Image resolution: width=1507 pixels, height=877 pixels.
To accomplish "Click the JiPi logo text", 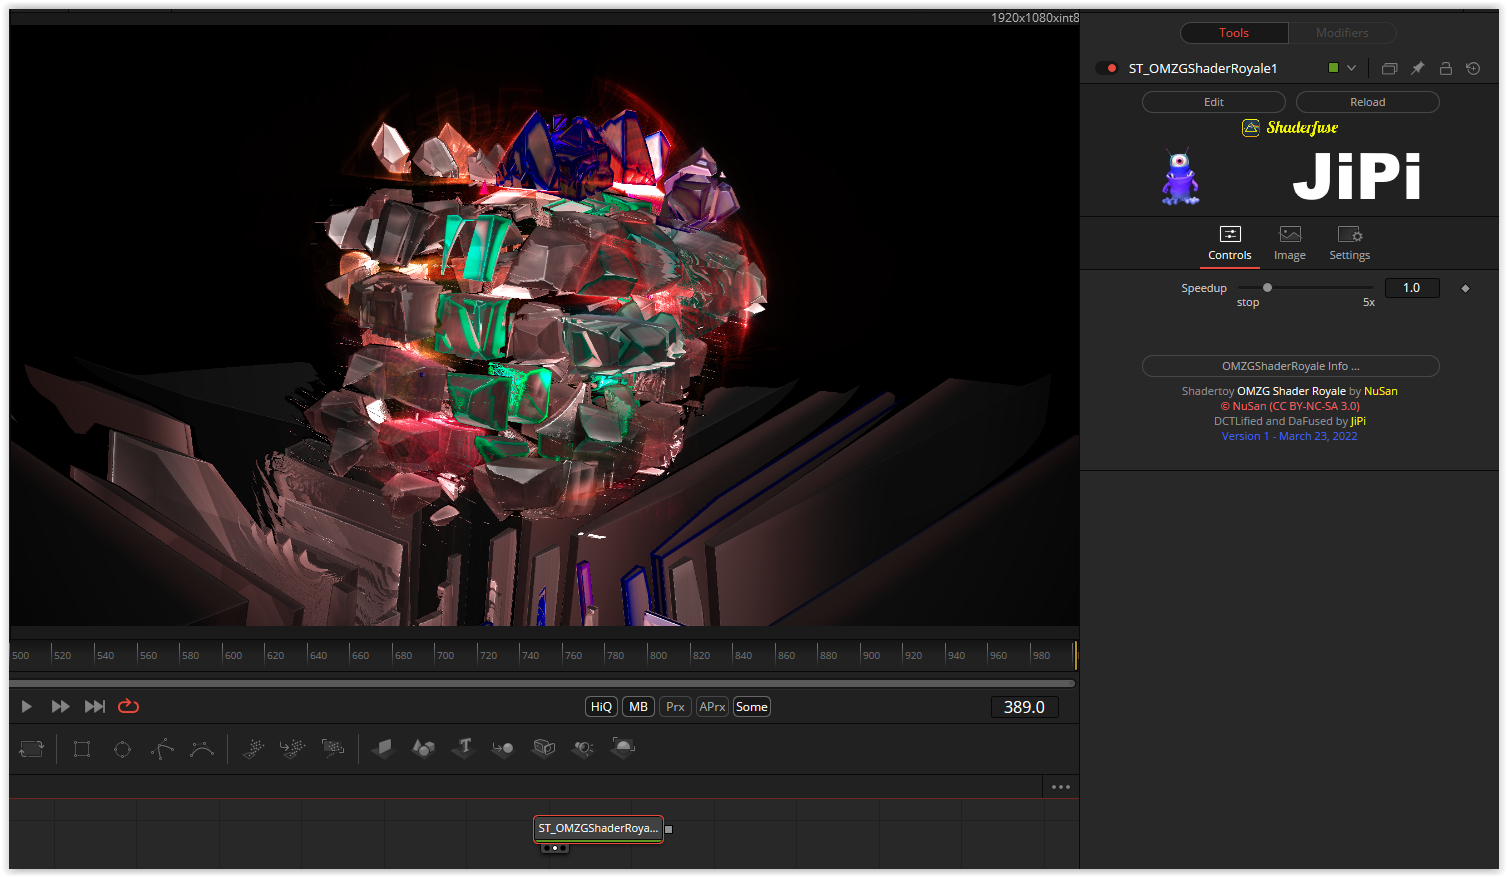I will [x=1357, y=177].
